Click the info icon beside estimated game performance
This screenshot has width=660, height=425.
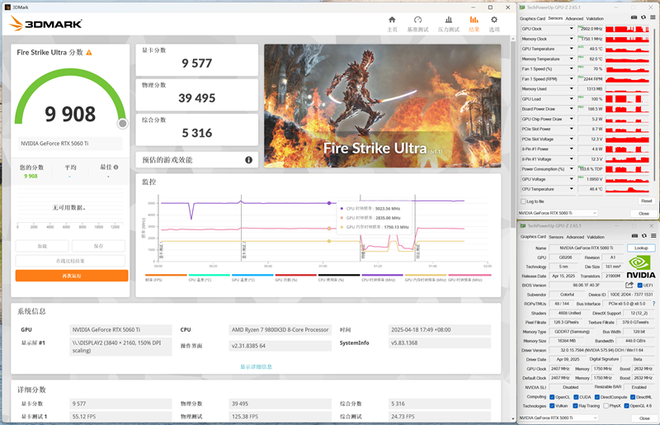click(x=248, y=159)
